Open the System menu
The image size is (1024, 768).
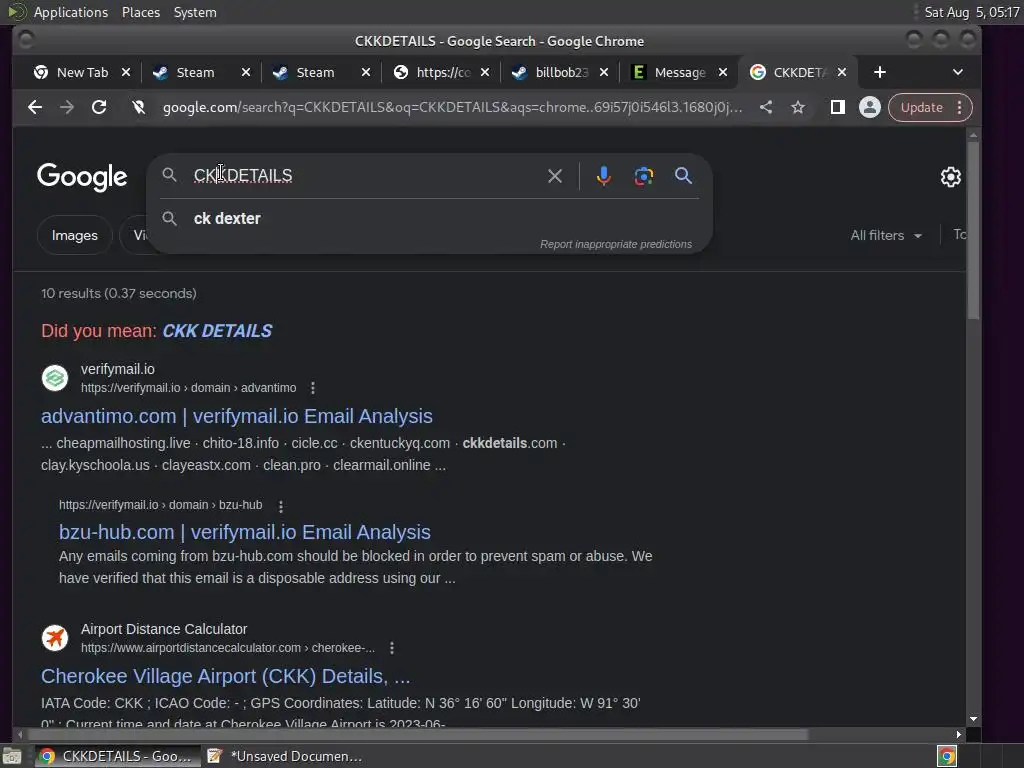pos(195,12)
